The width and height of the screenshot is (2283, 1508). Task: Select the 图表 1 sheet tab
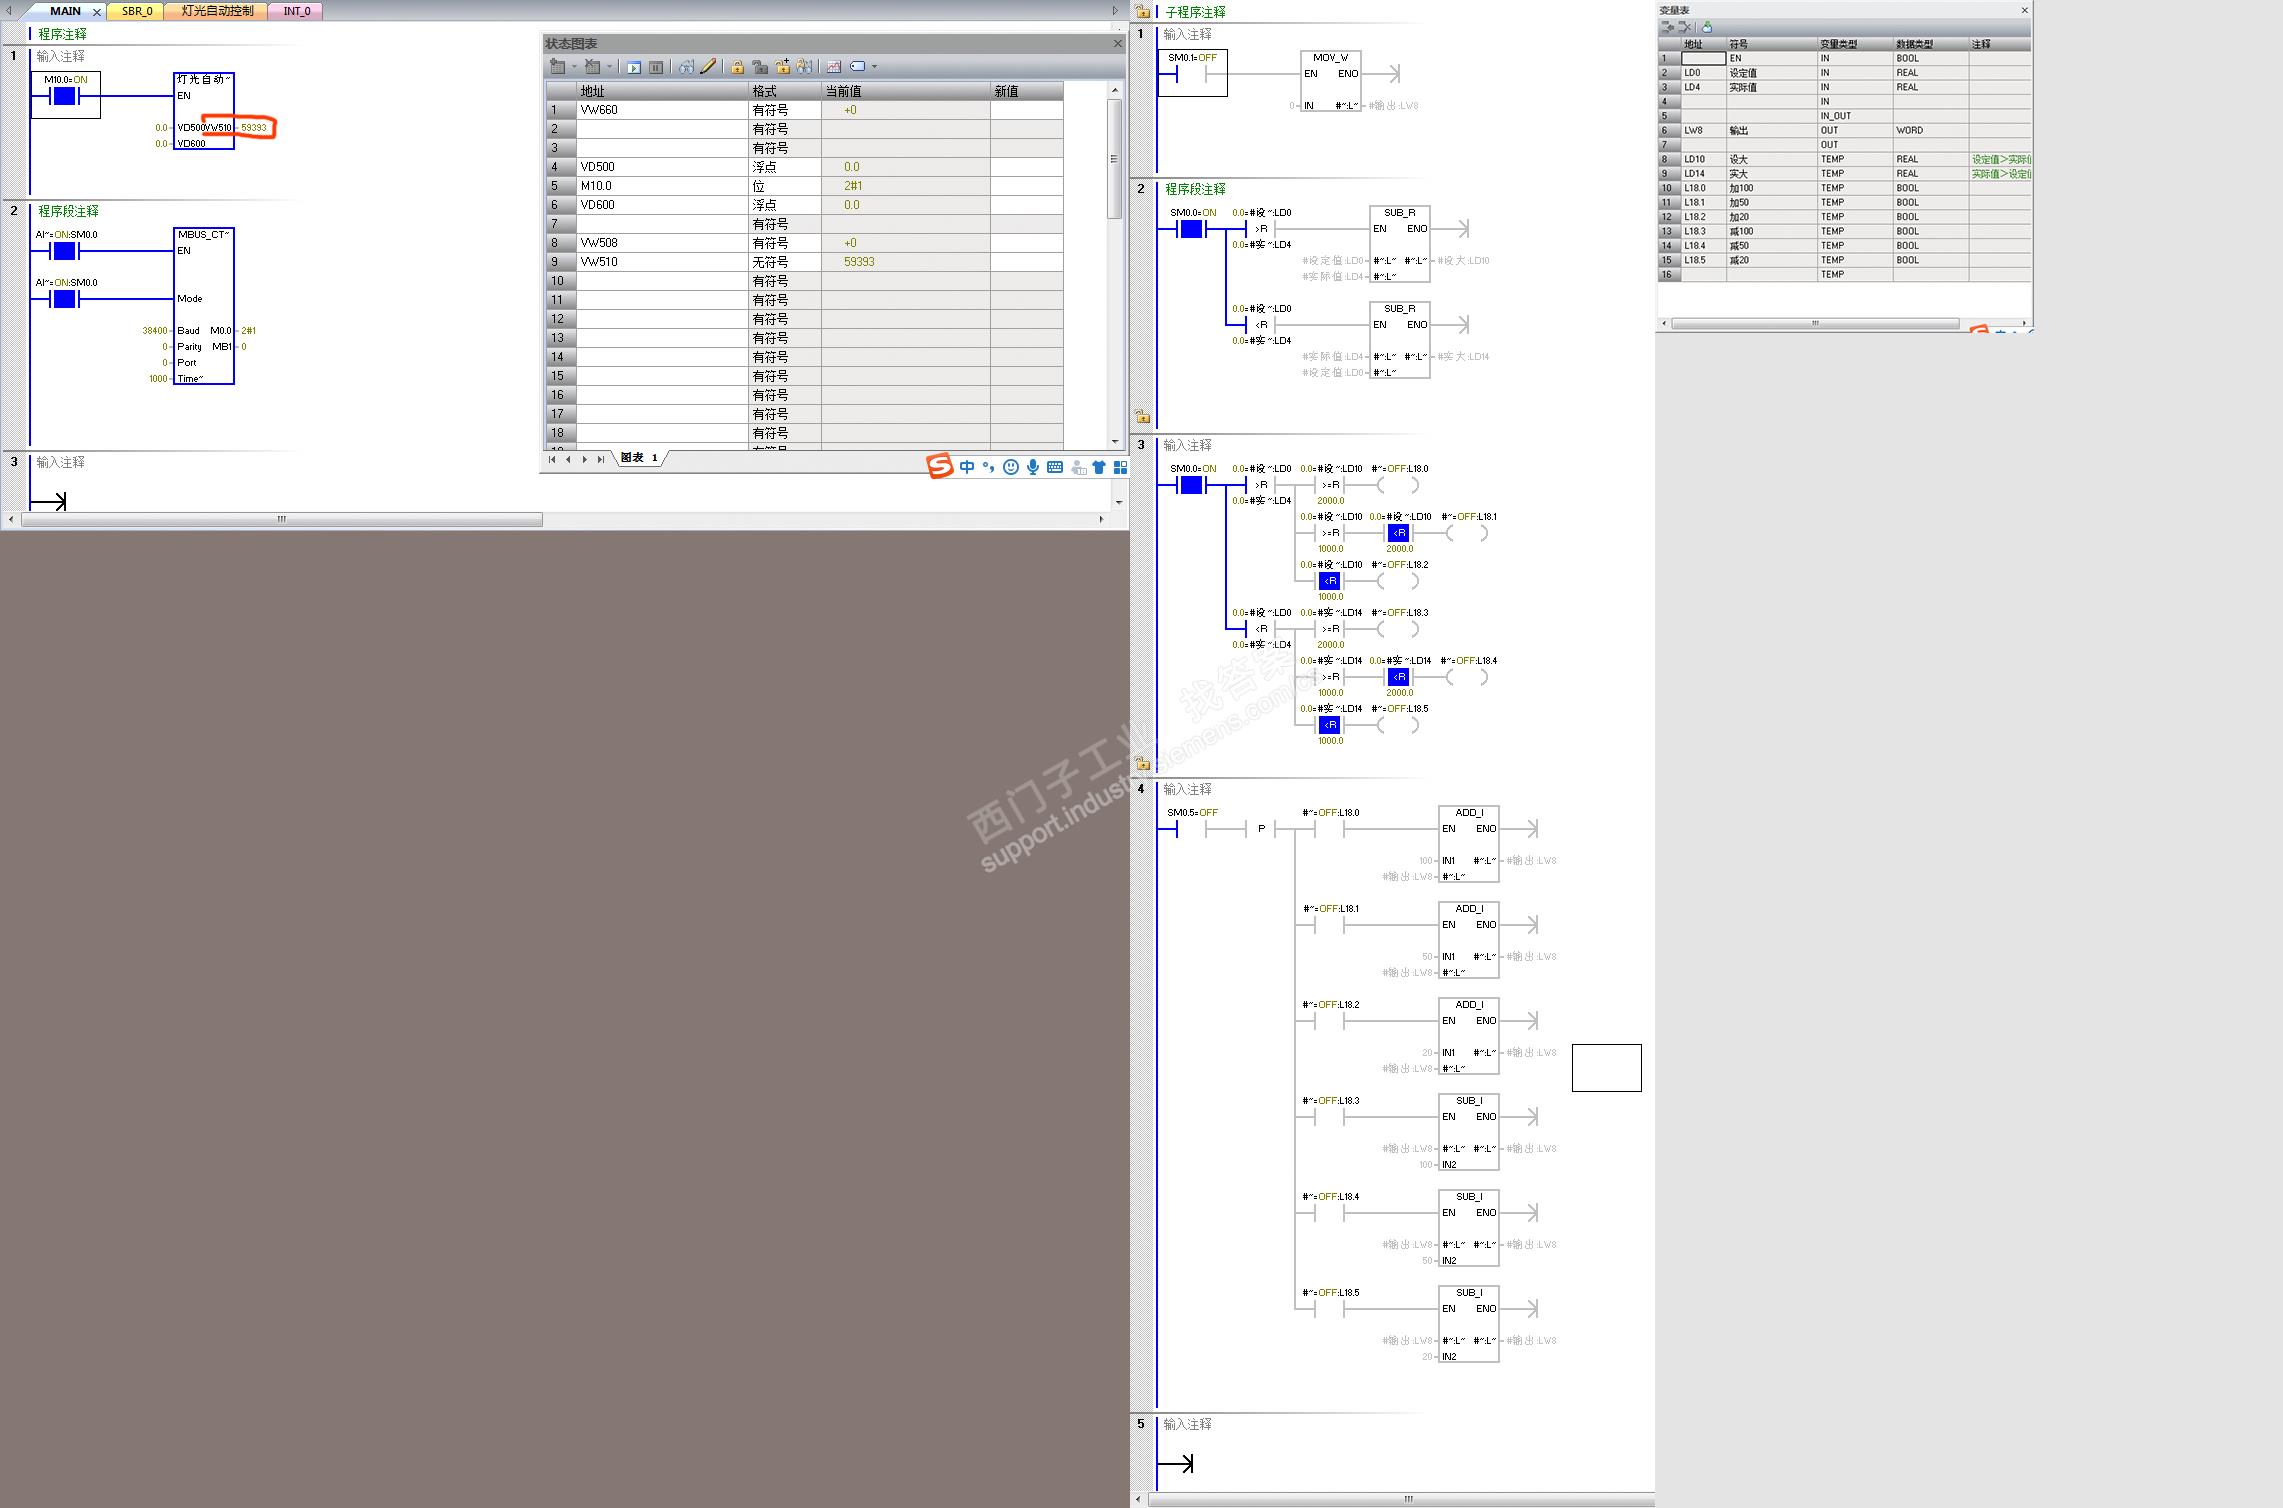click(639, 458)
